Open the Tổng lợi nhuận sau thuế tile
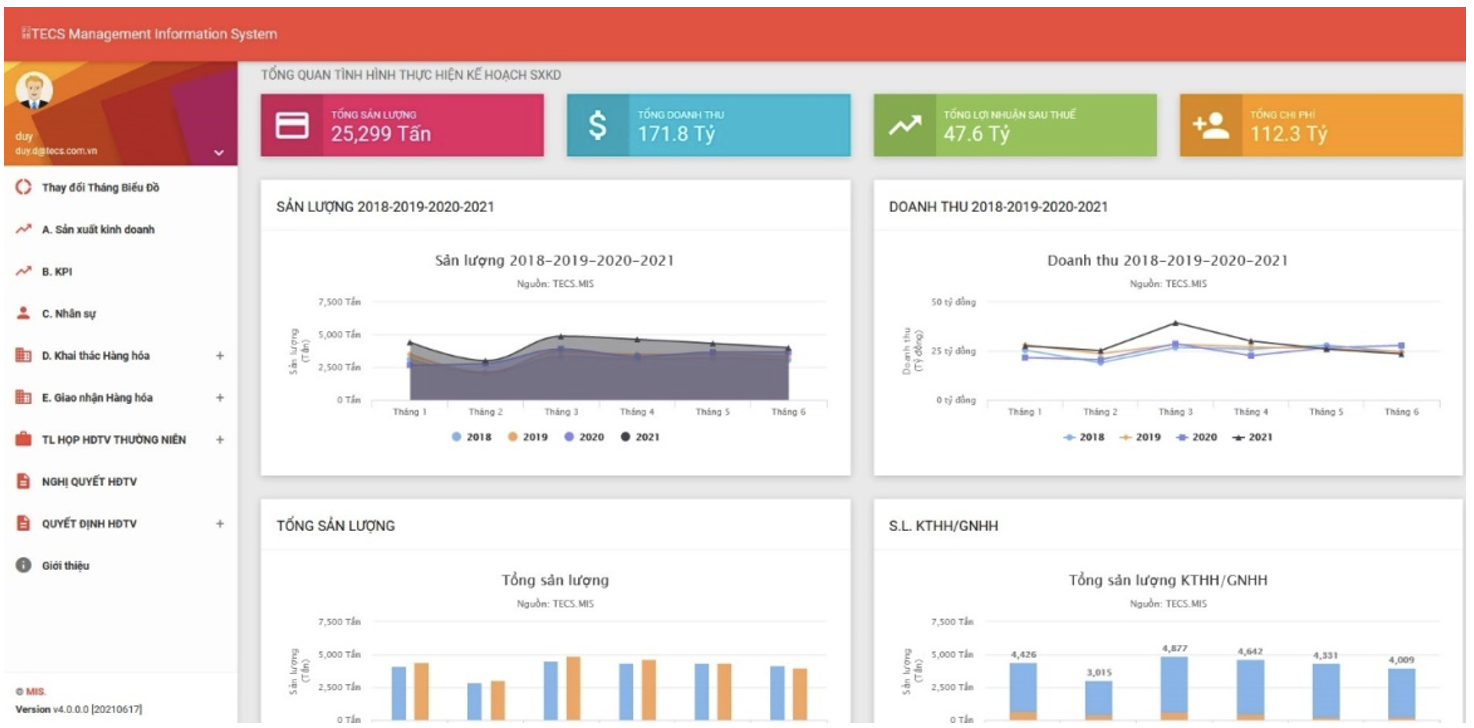This screenshot has width=1474, height=728. (1015, 126)
